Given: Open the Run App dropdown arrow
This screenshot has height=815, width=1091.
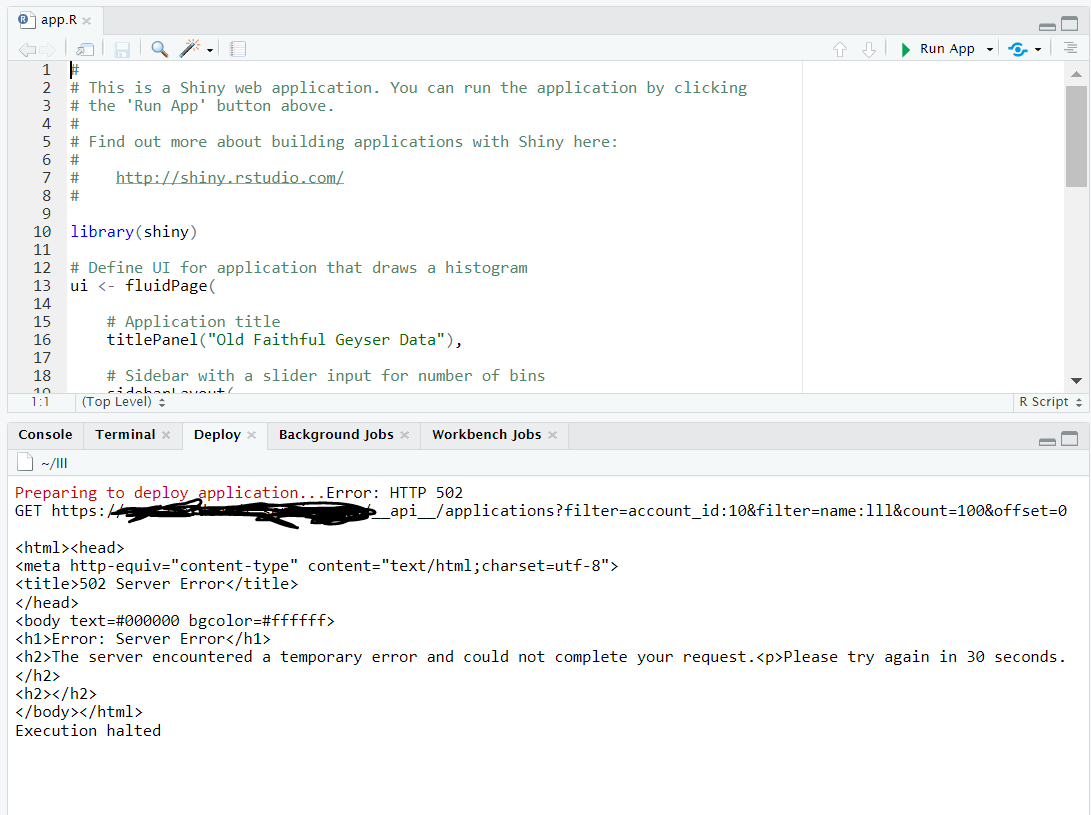Looking at the screenshot, I should 988,48.
